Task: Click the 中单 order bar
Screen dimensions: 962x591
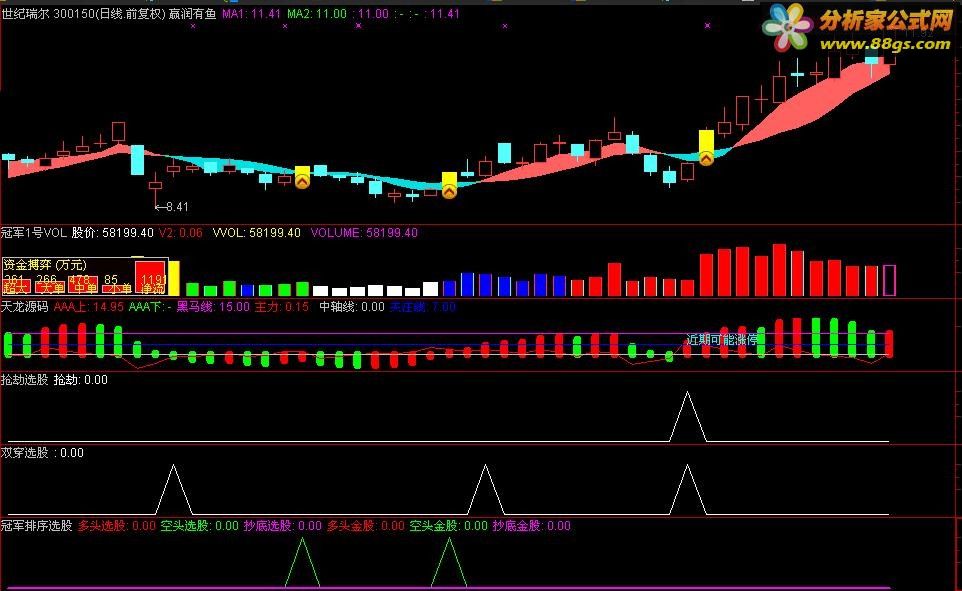Action: 83,284
